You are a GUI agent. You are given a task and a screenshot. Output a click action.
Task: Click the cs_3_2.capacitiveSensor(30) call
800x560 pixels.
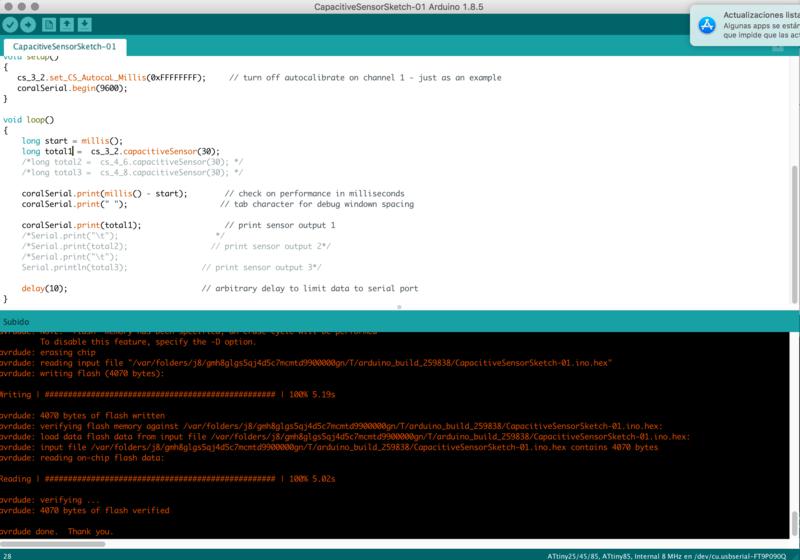[155, 151]
